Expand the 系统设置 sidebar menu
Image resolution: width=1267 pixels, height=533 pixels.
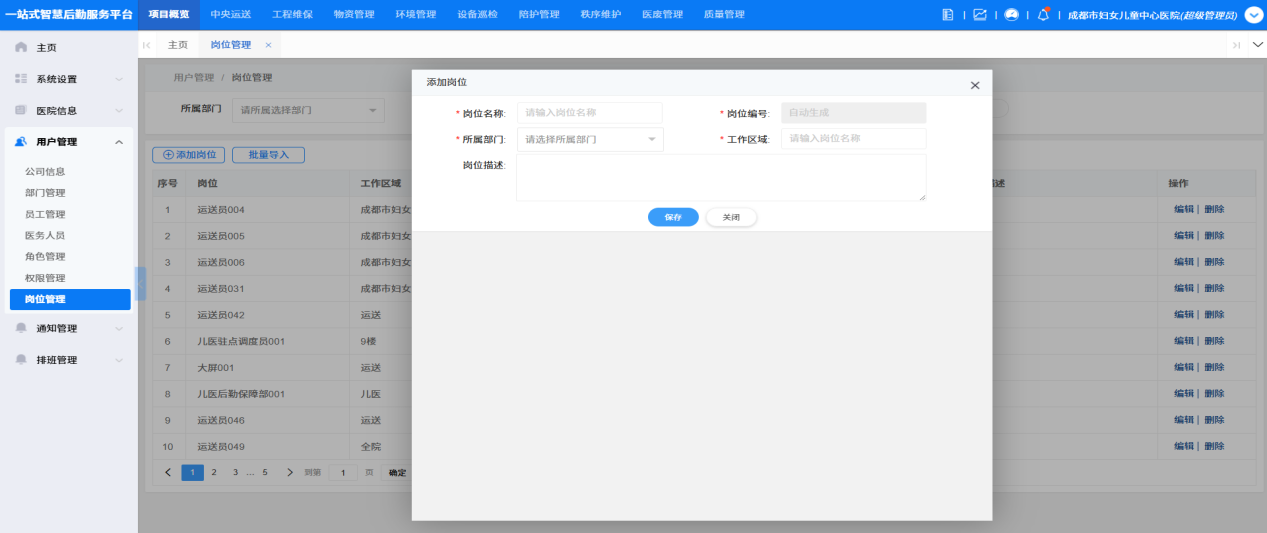(x=119, y=79)
